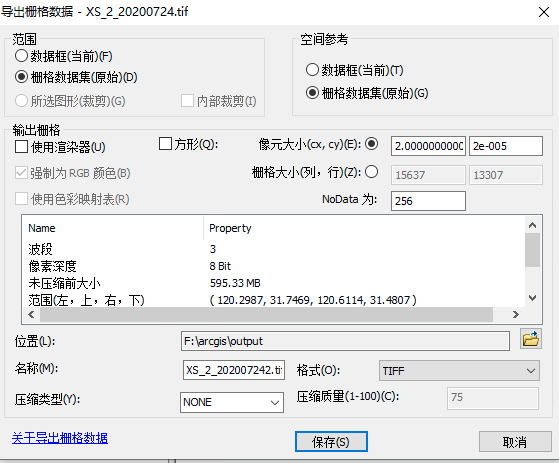Viewport: 559px width, 463px height.
Task: Select the 波段 row in the properties list
Action: click(x=274, y=249)
